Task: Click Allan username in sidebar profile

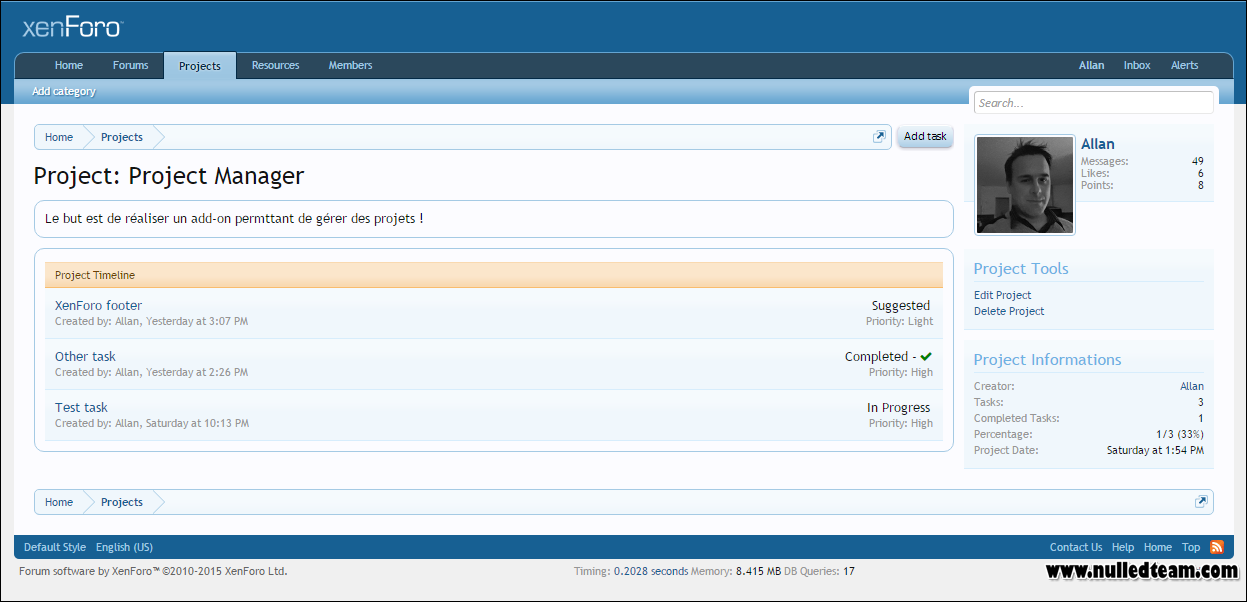Action: (x=1097, y=144)
